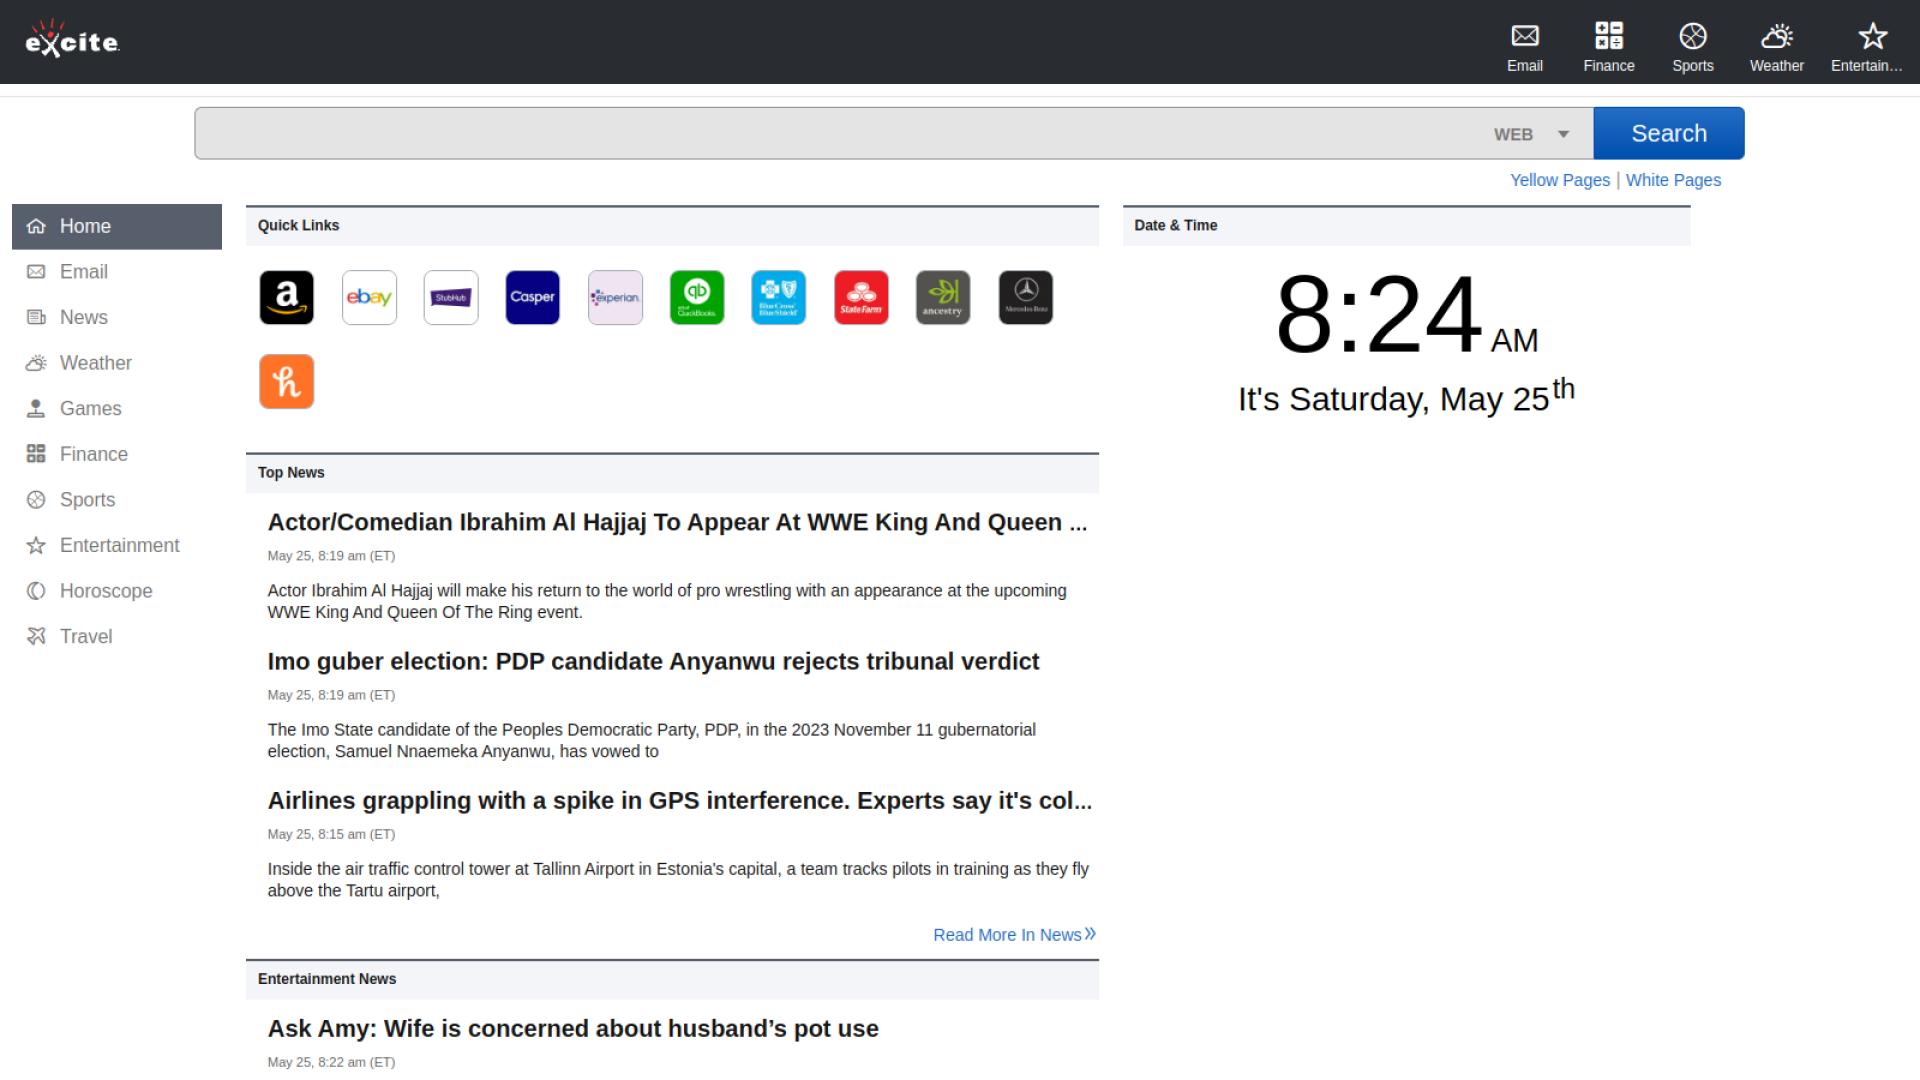Open the Amazon quick link icon
1920x1080 pixels.
tap(287, 297)
